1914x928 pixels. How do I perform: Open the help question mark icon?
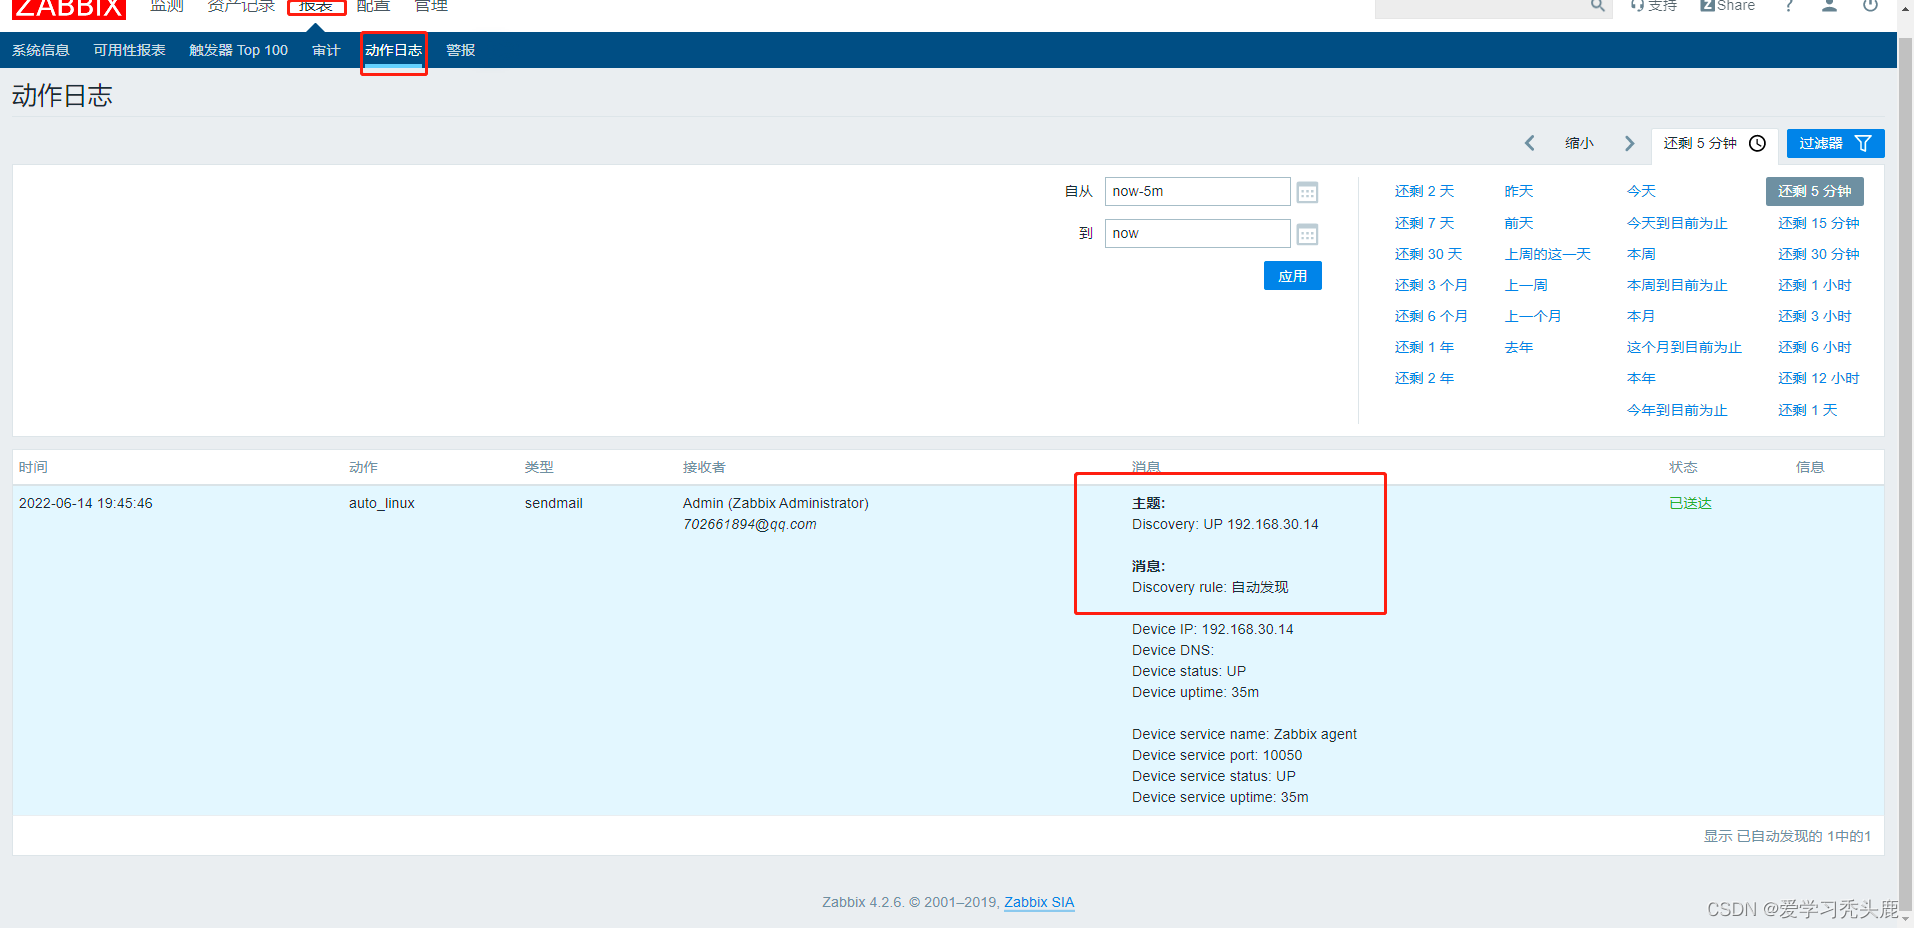click(x=1789, y=6)
